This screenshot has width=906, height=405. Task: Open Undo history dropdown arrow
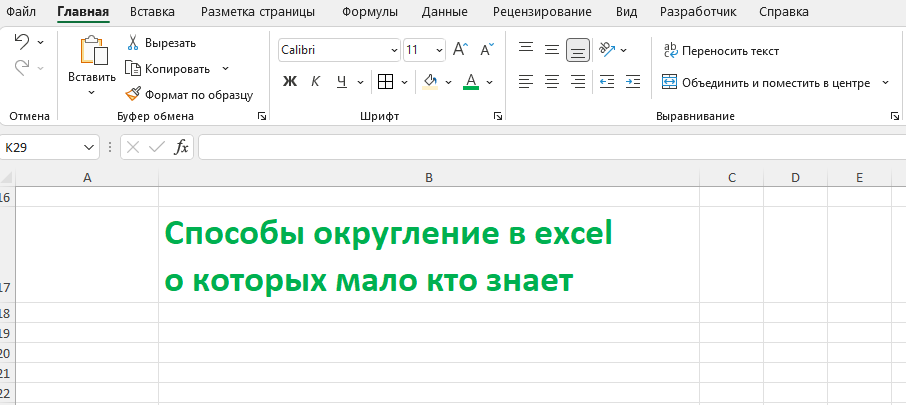pos(40,42)
